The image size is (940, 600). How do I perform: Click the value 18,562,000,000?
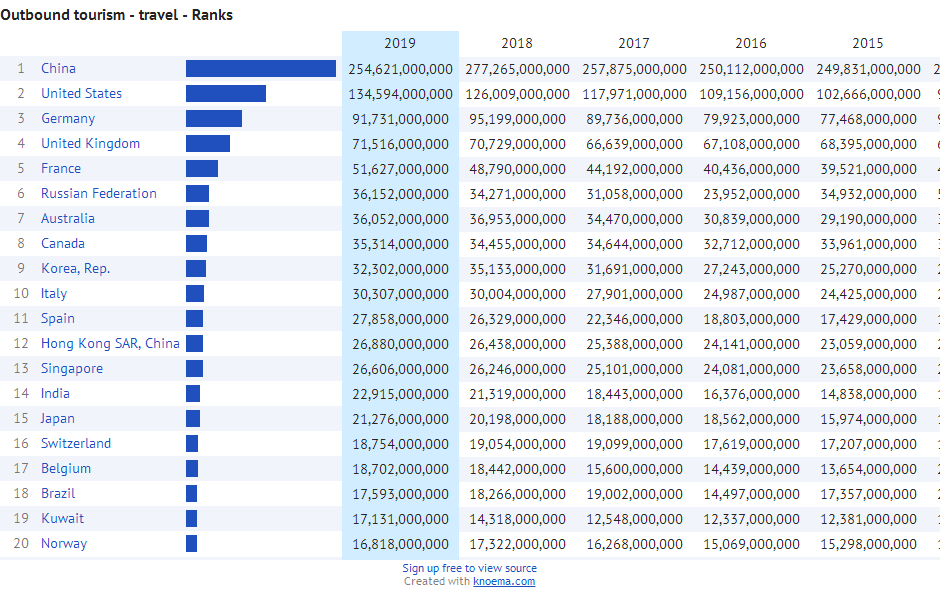tap(751, 420)
